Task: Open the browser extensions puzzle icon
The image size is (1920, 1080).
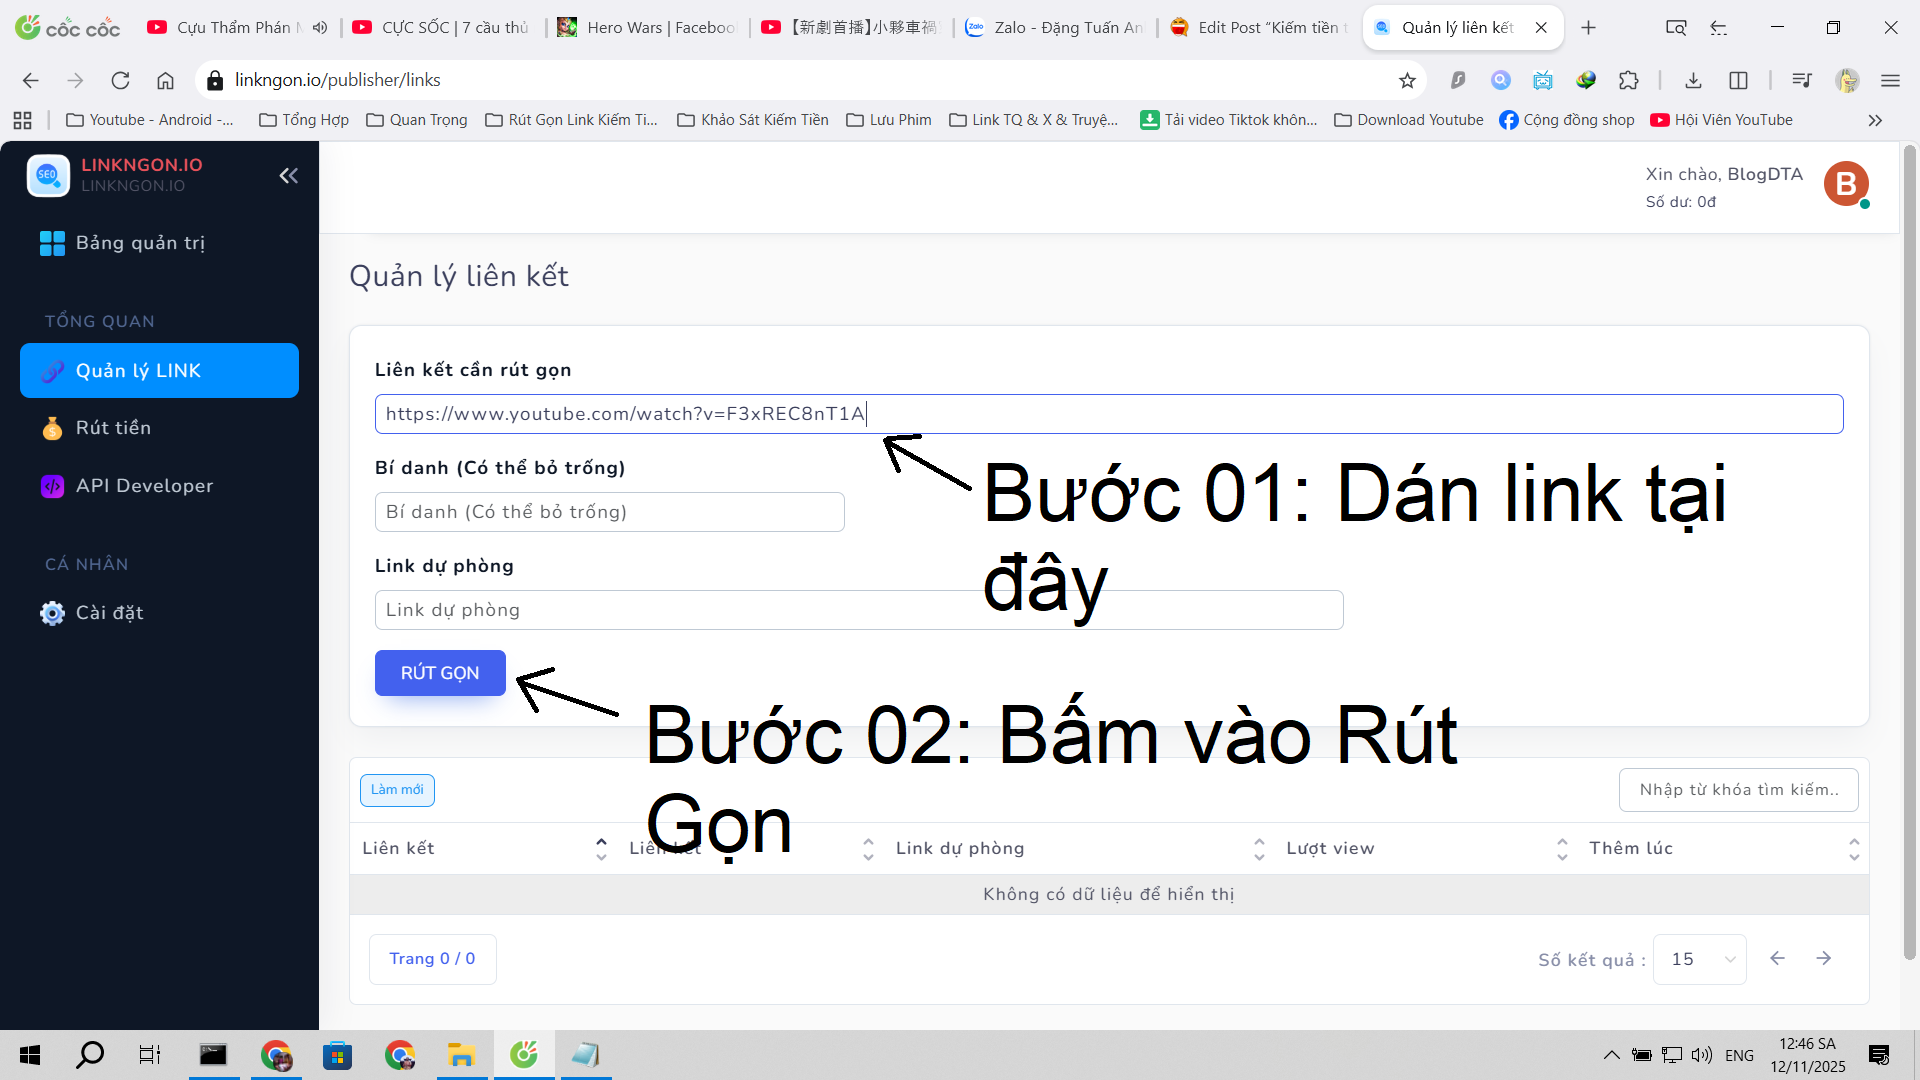Action: pyautogui.click(x=1629, y=81)
